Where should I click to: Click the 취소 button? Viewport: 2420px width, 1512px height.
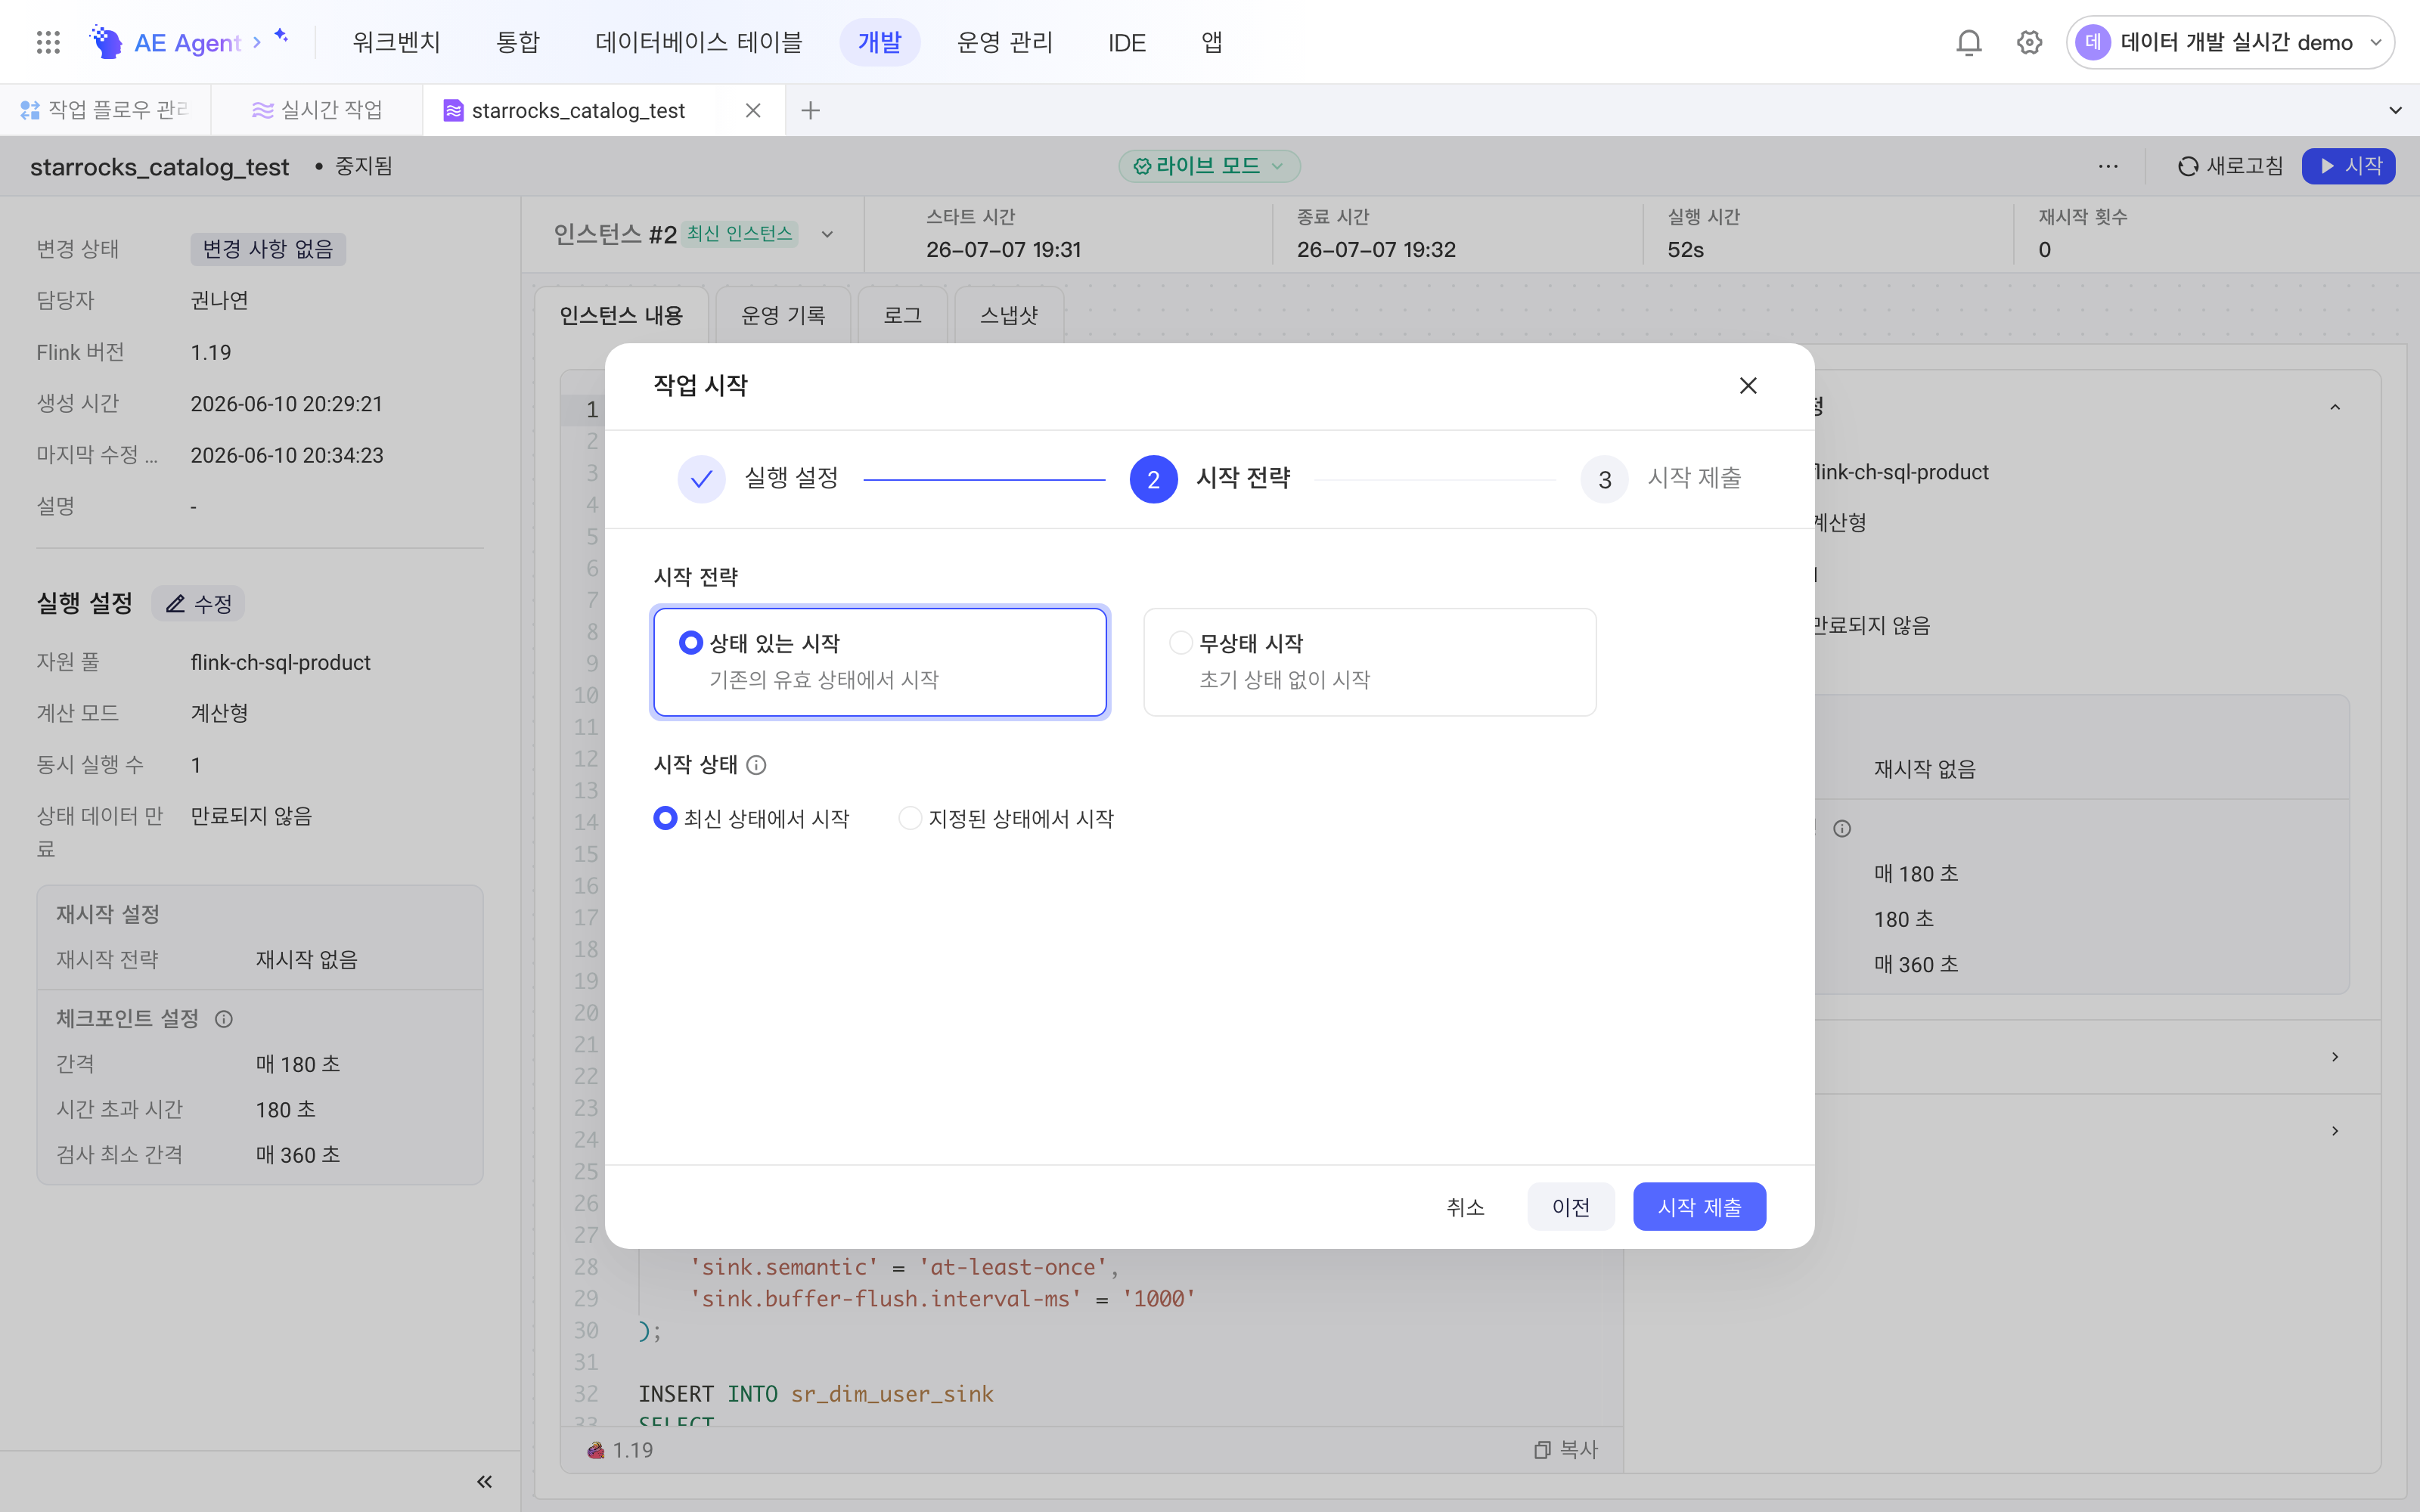point(1465,1207)
